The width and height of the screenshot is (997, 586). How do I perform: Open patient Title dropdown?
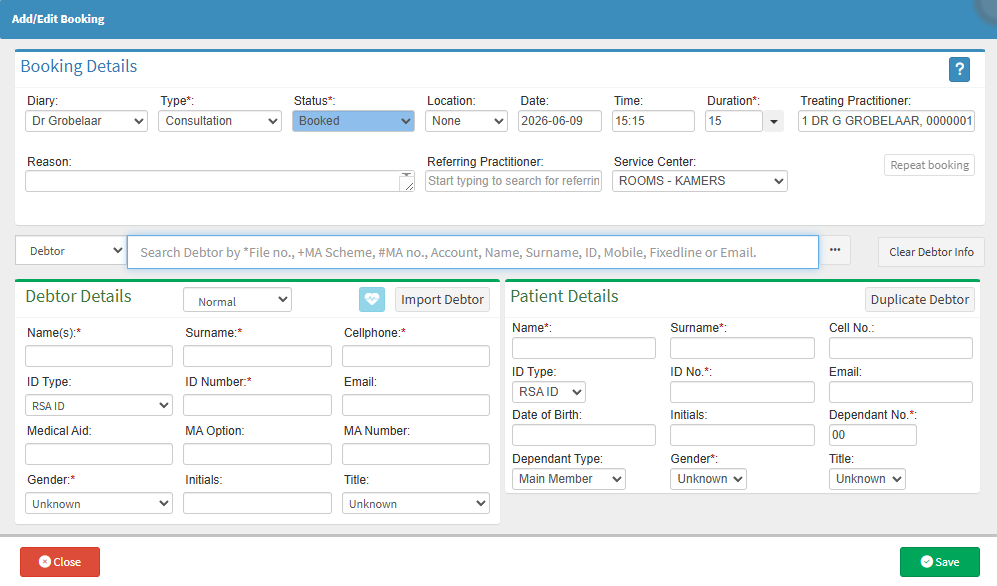867,479
